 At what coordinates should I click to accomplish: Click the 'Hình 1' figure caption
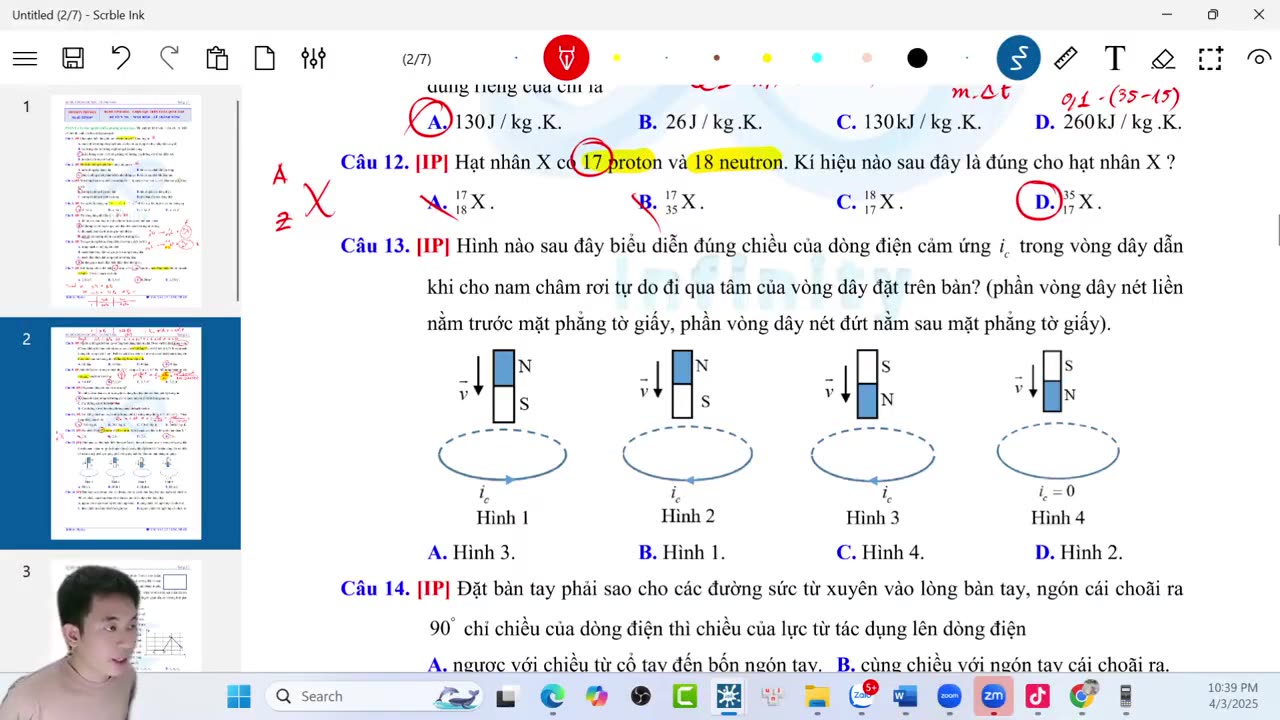click(x=502, y=517)
